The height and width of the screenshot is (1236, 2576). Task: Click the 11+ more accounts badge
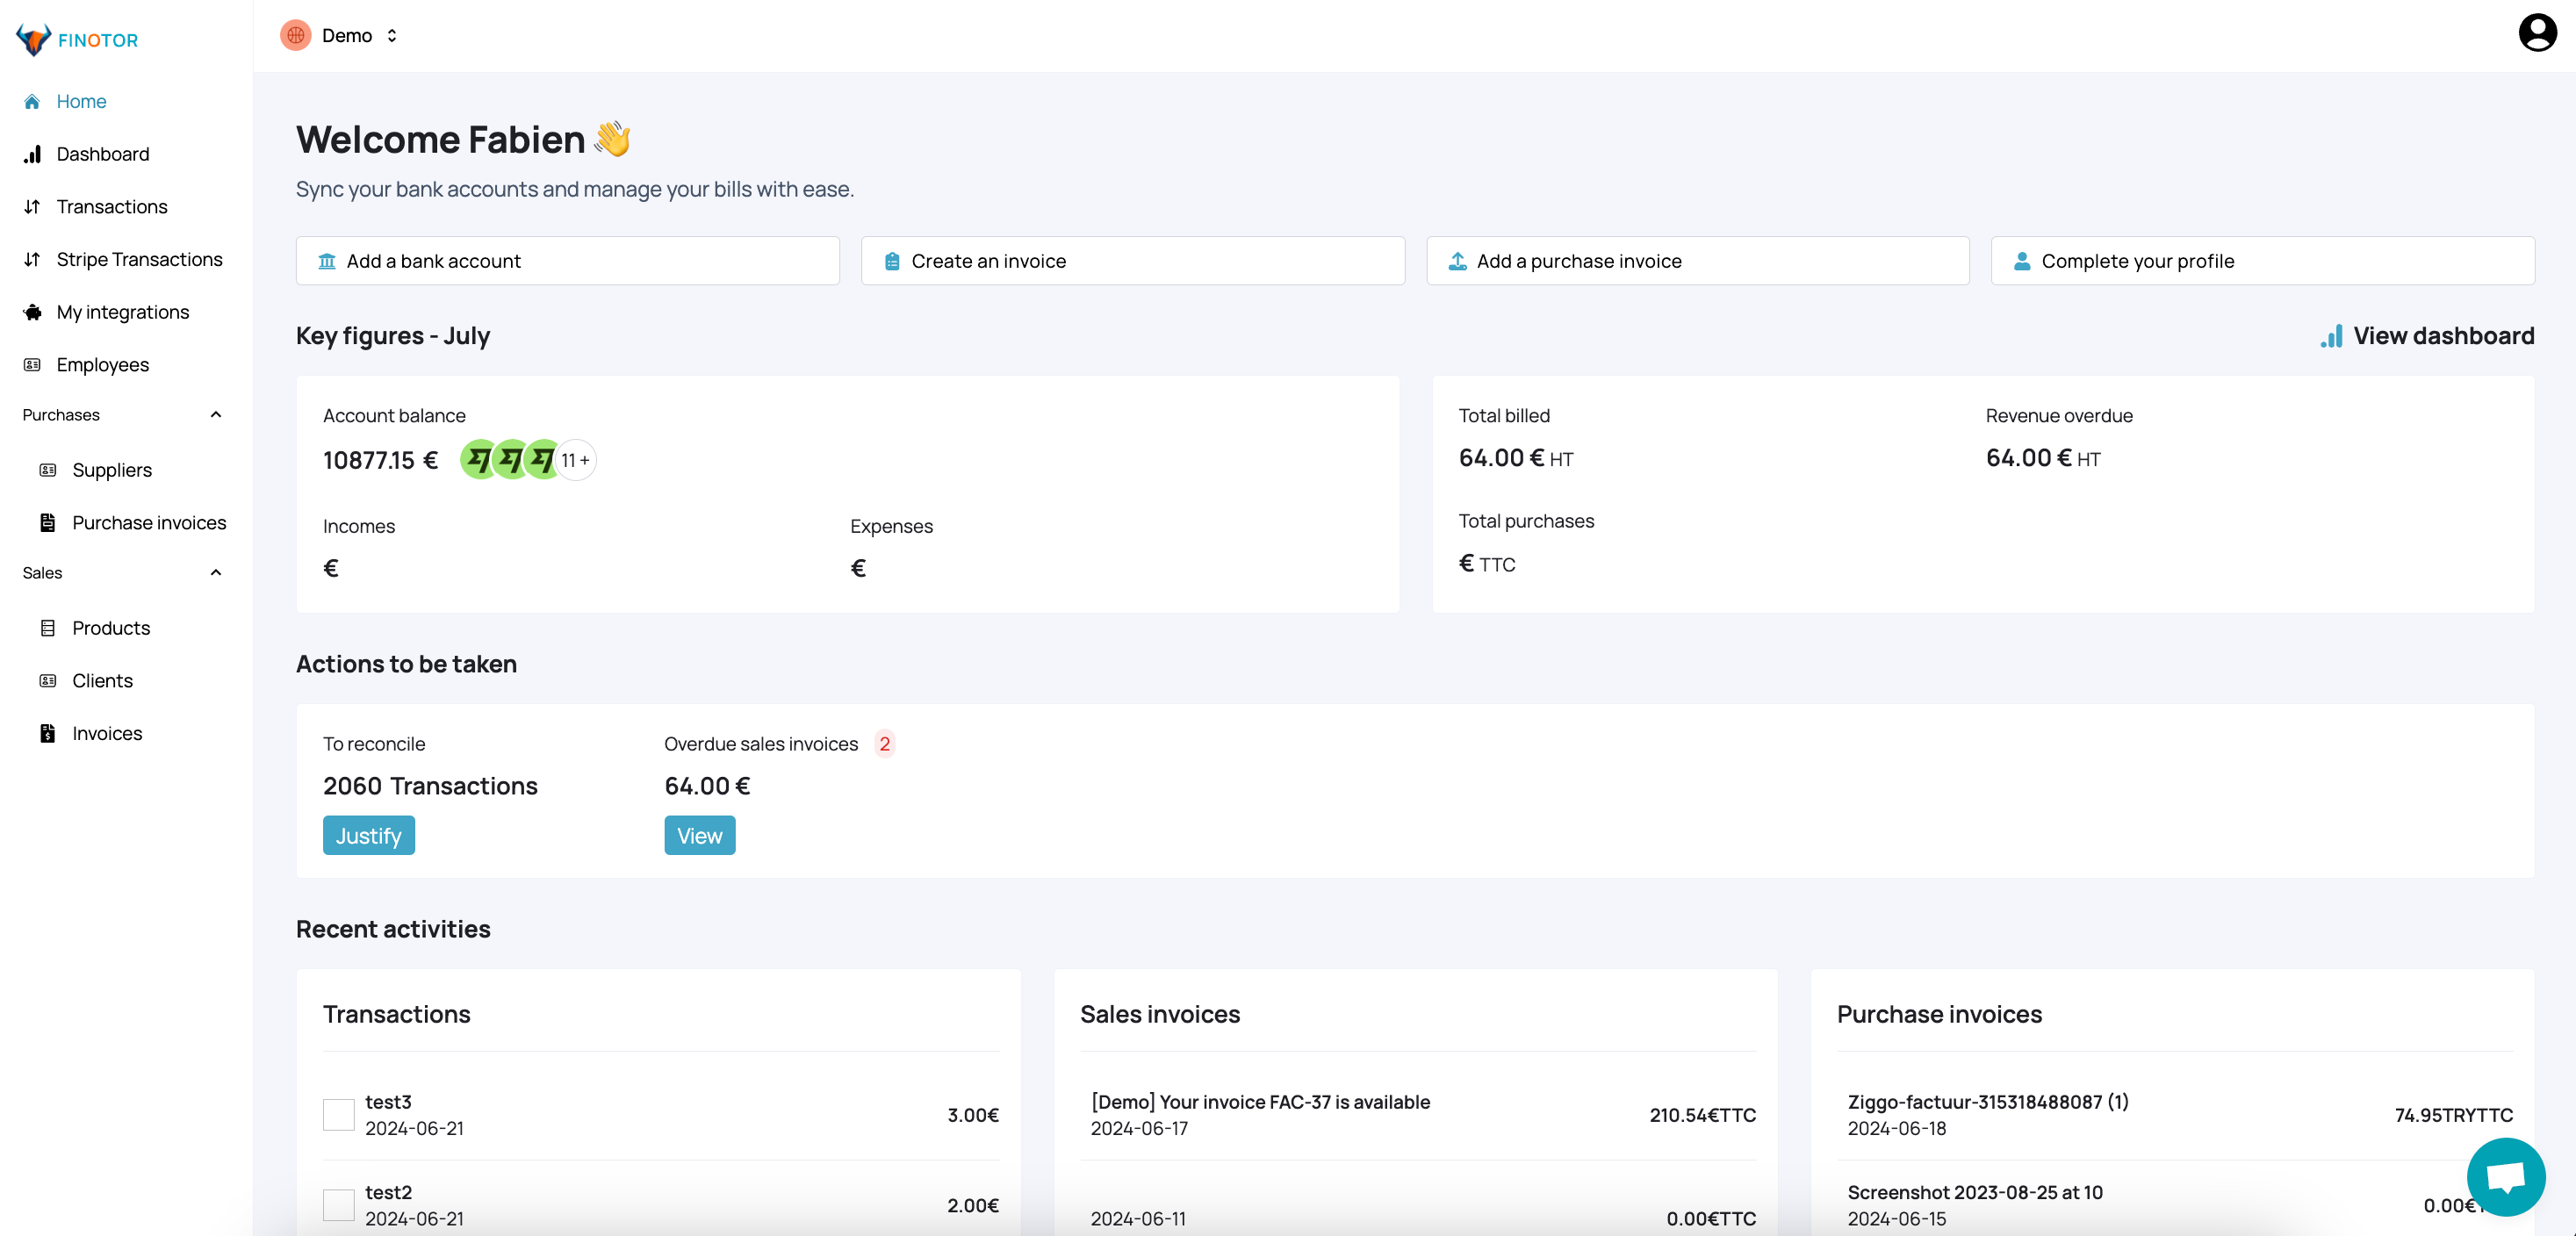(575, 460)
